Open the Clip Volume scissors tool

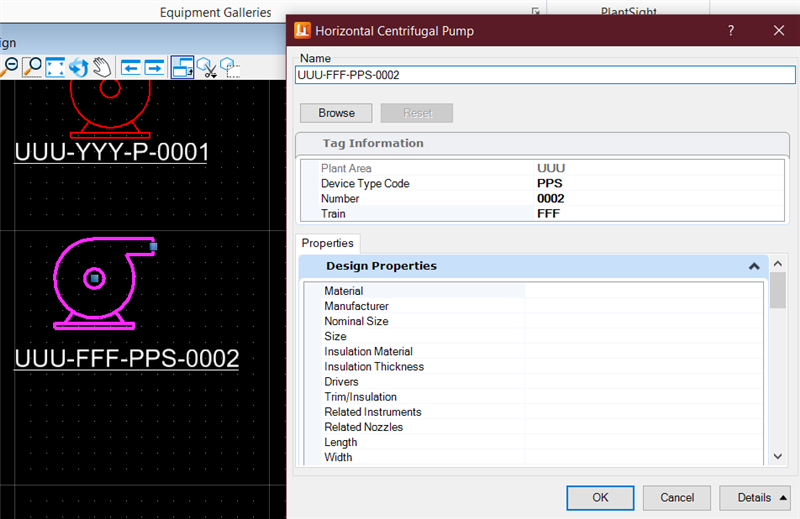pyautogui.click(x=207, y=67)
